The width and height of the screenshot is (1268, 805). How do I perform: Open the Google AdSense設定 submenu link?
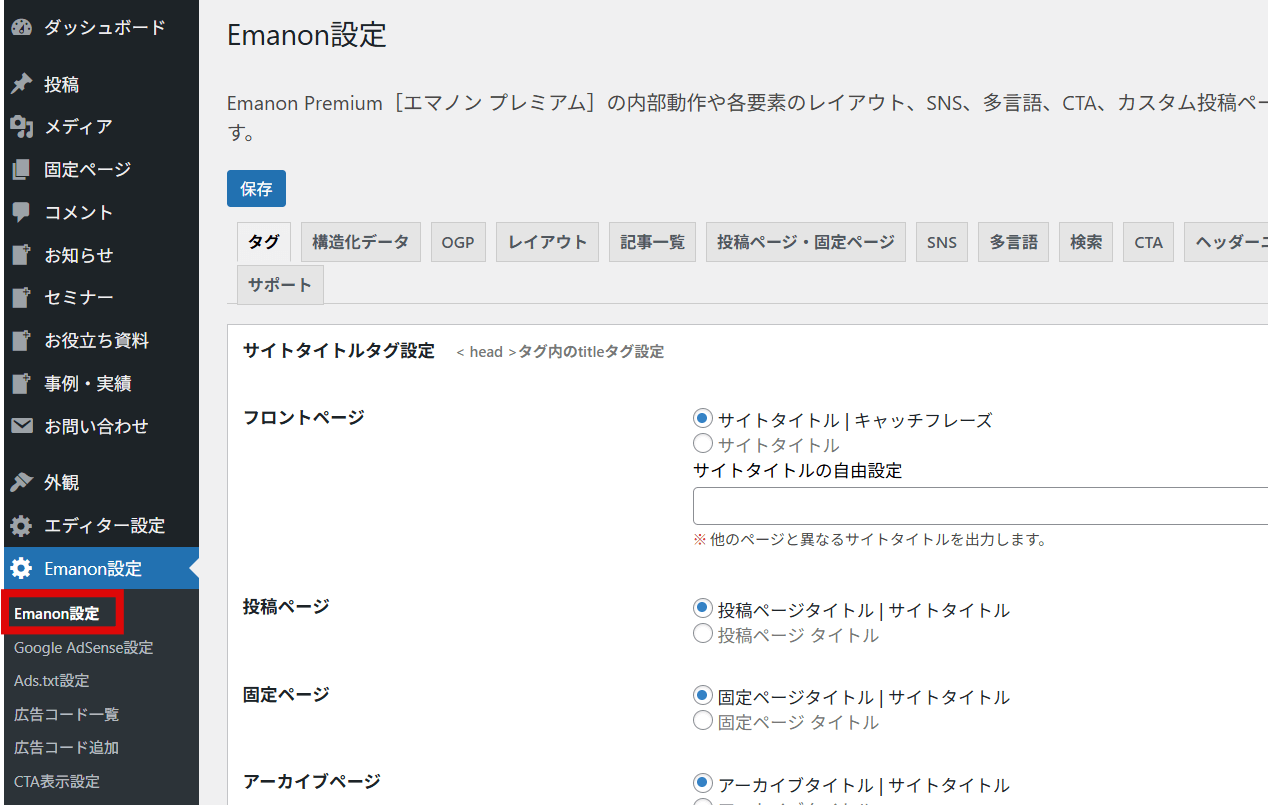[84, 648]
